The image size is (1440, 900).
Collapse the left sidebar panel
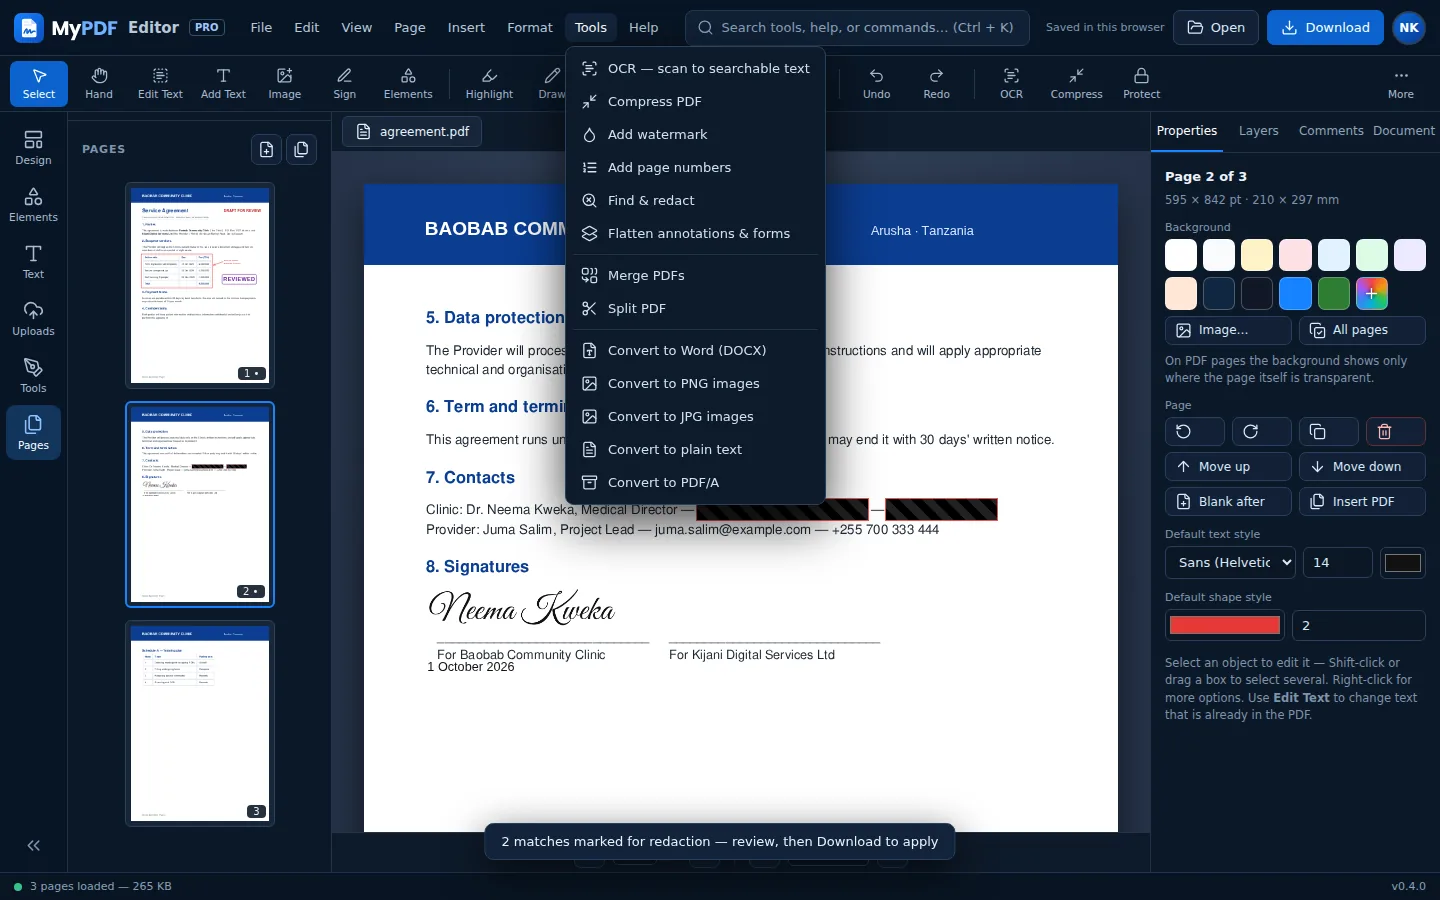pyautogui.click(x=33, y=845)
